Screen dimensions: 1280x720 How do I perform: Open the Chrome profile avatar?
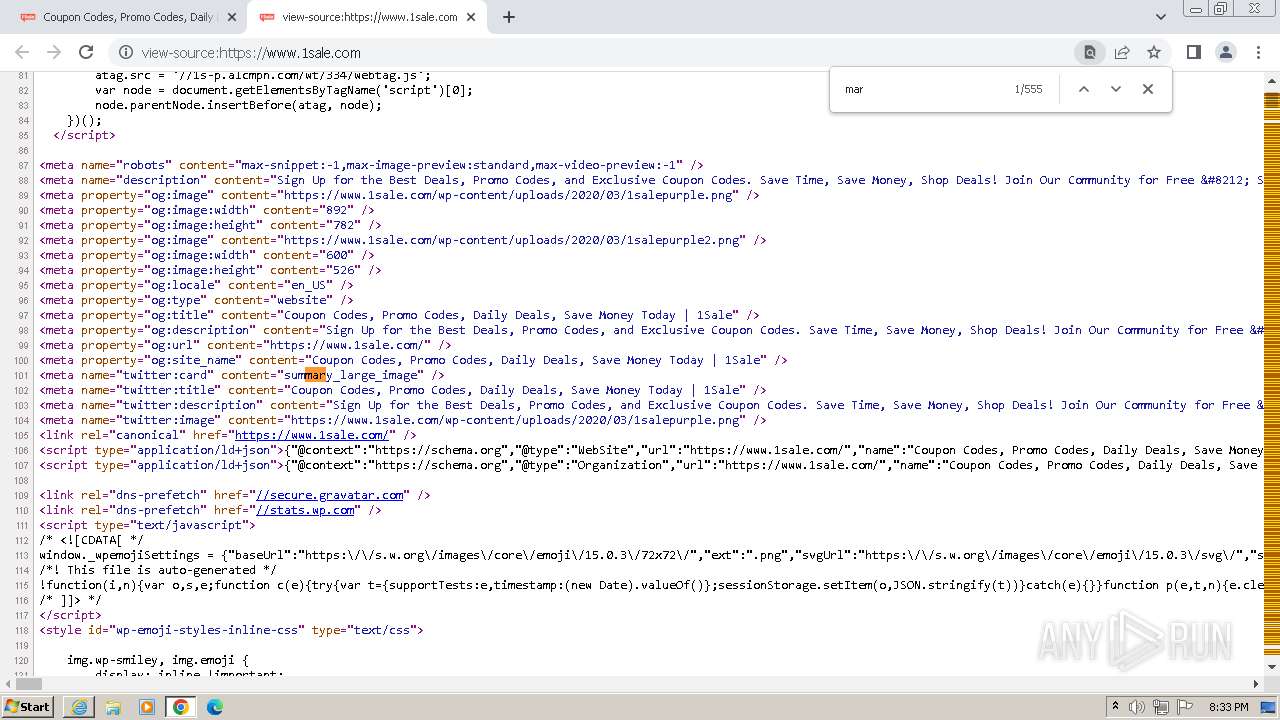click(1225, 52)
